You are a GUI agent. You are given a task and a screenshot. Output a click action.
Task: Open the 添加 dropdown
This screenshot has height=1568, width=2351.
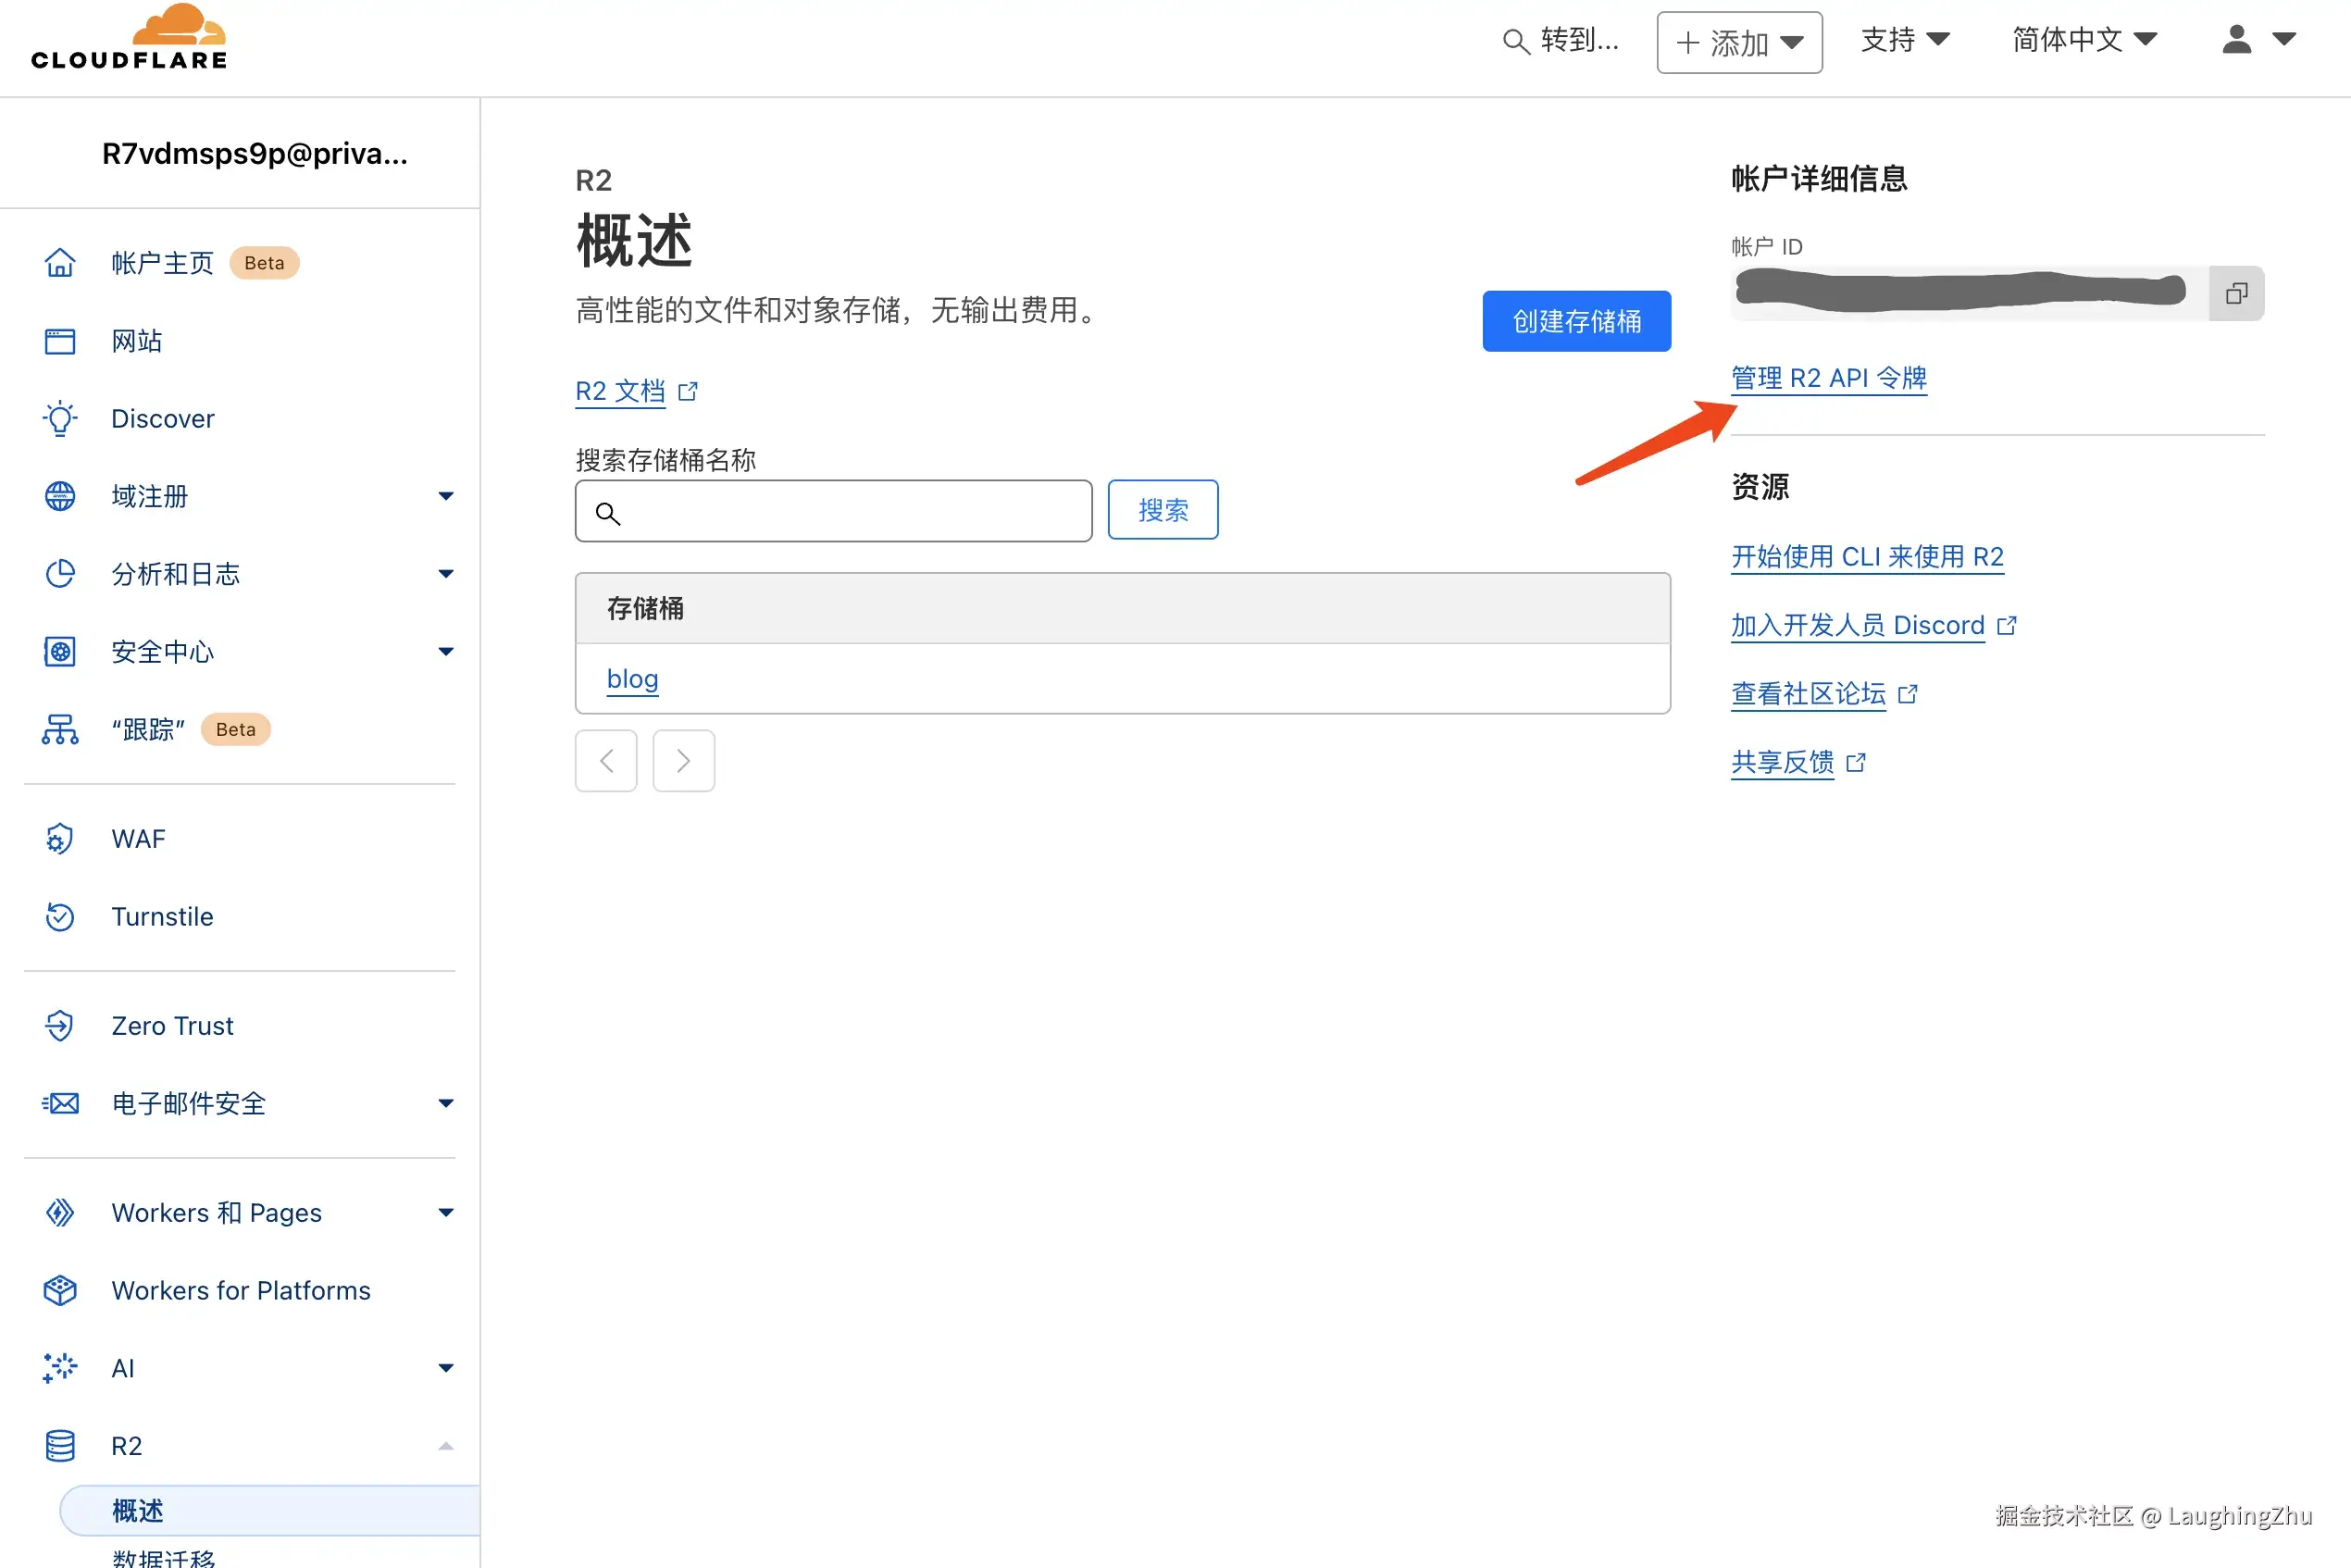pyautogui.click(x=1739, y=42)
